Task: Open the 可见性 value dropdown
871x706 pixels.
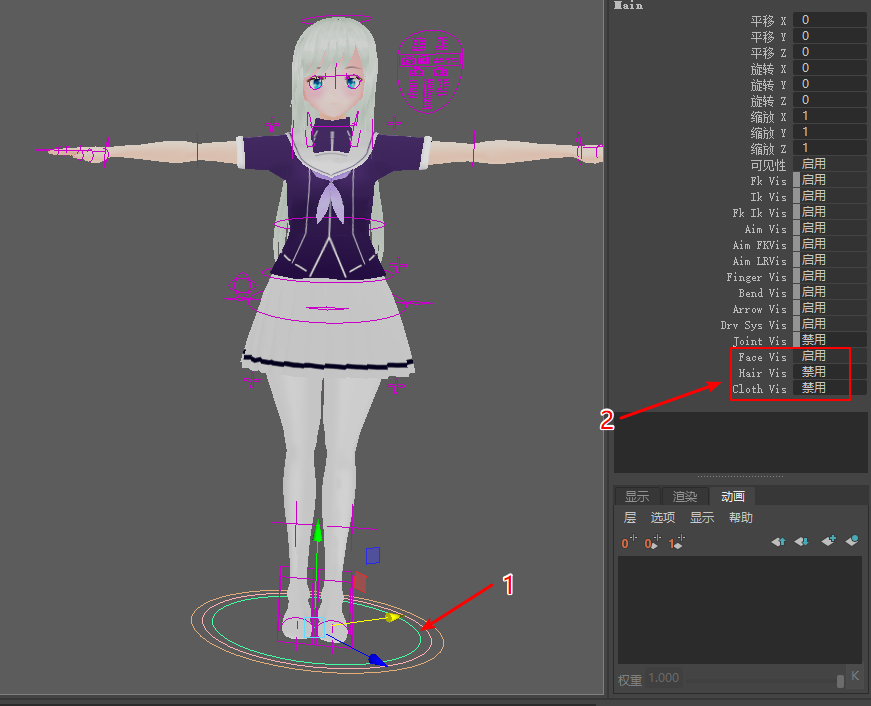Action: tap(830, 164)
